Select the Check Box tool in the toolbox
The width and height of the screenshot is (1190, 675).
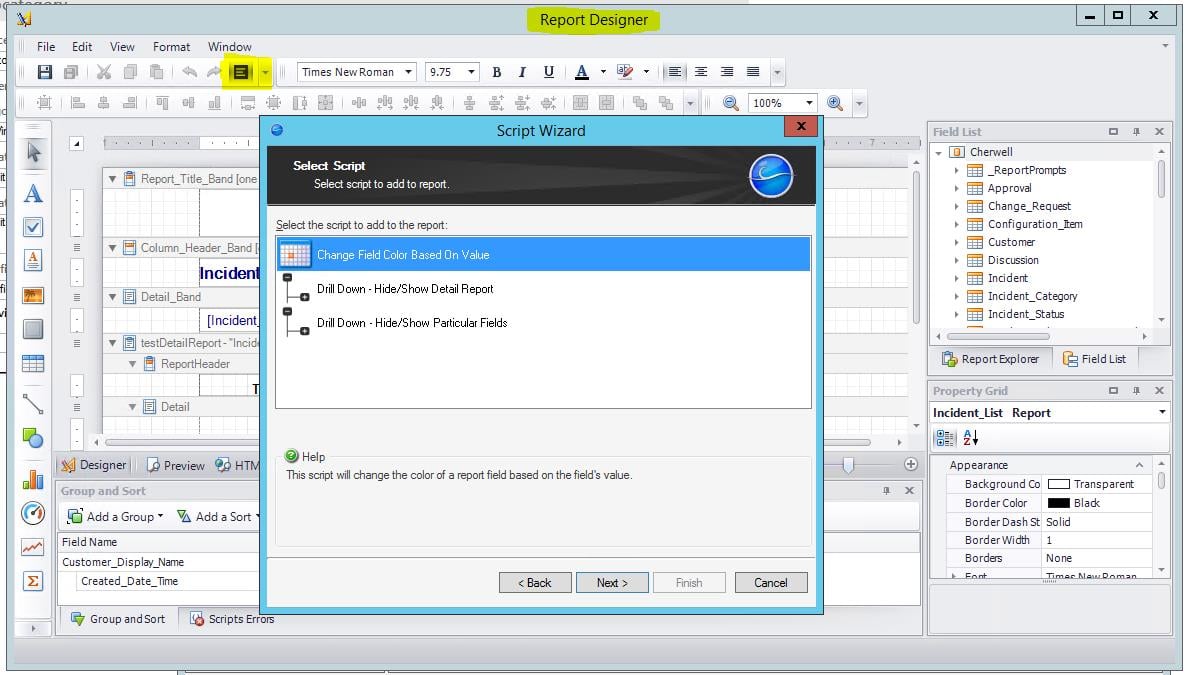pos(33,227)
